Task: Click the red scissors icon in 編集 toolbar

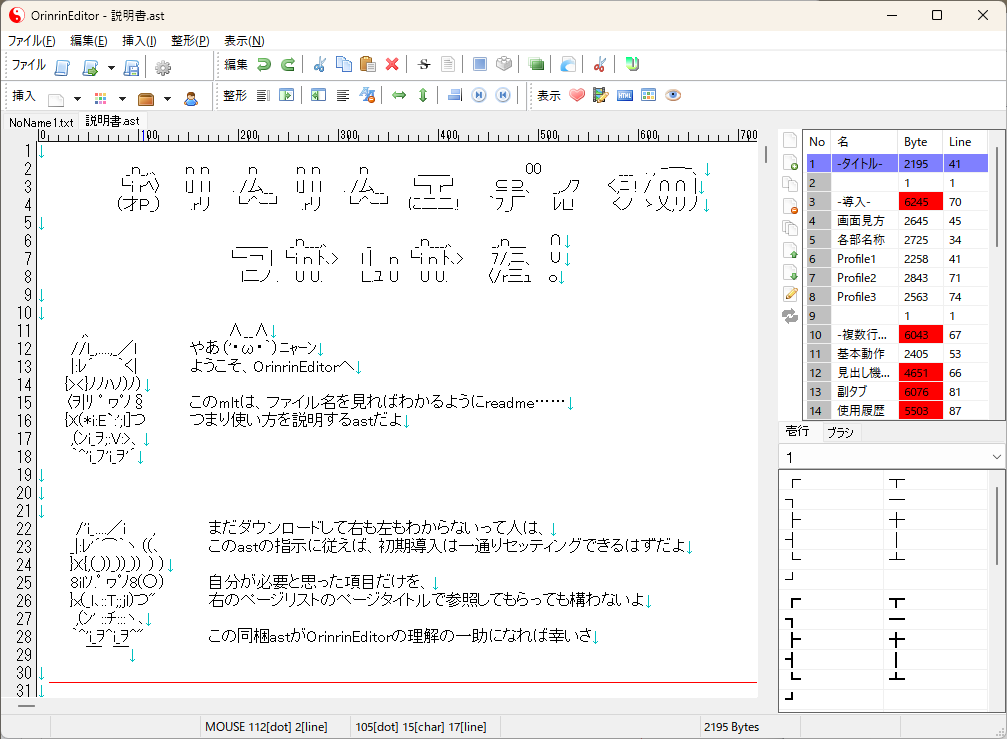Action: click(x=600, y=64)
